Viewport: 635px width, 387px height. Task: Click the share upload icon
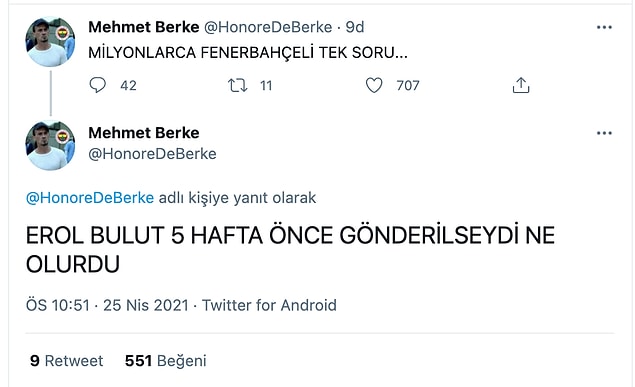pos(521,85)
